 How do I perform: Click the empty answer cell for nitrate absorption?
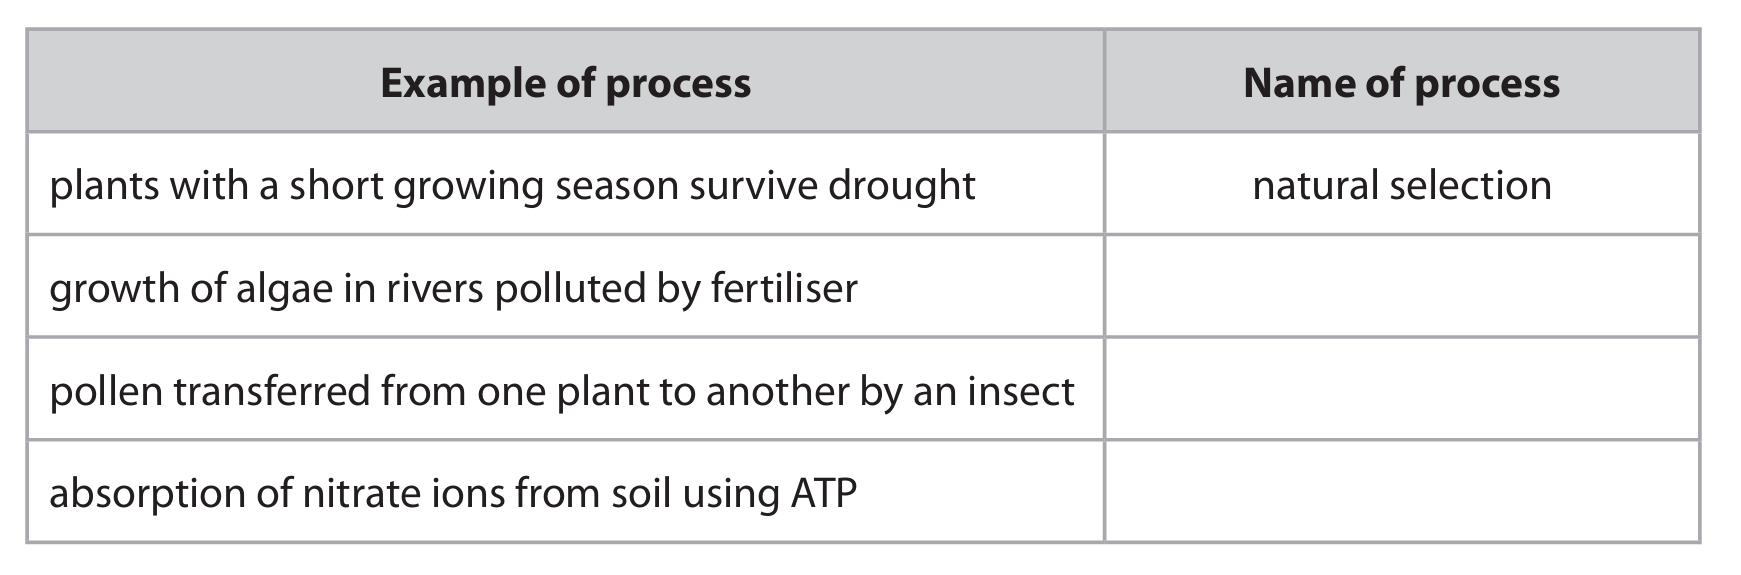tap(1401, 493)
